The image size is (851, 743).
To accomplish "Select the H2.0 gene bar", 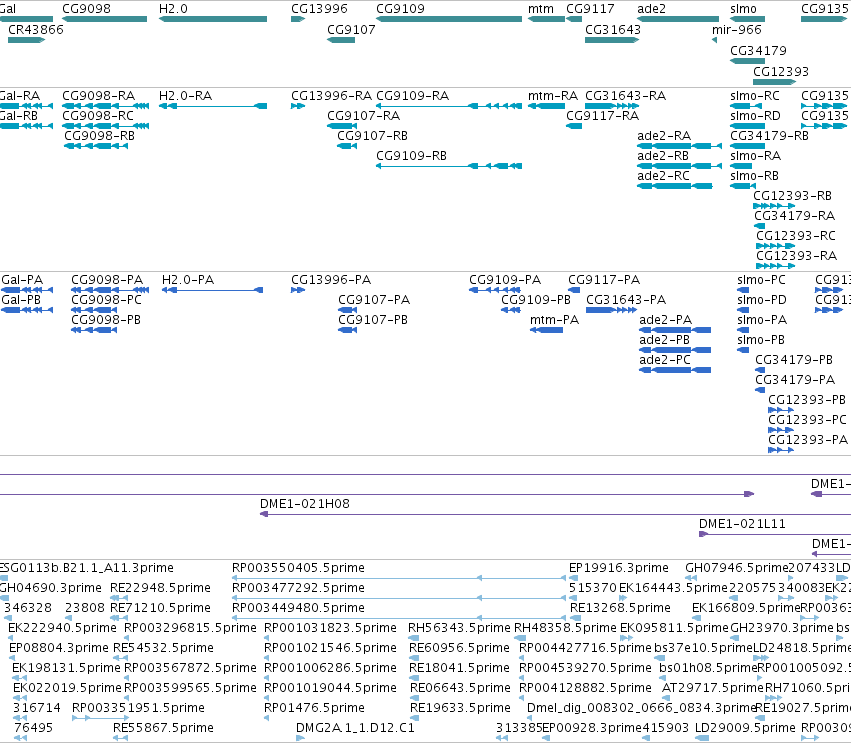I will click(x=213, y=19).
